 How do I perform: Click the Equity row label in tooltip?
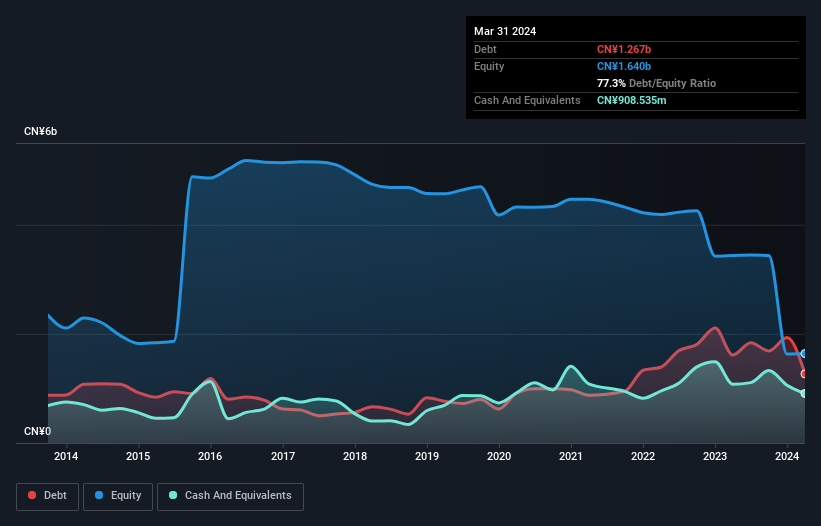(x=489, y=66)
